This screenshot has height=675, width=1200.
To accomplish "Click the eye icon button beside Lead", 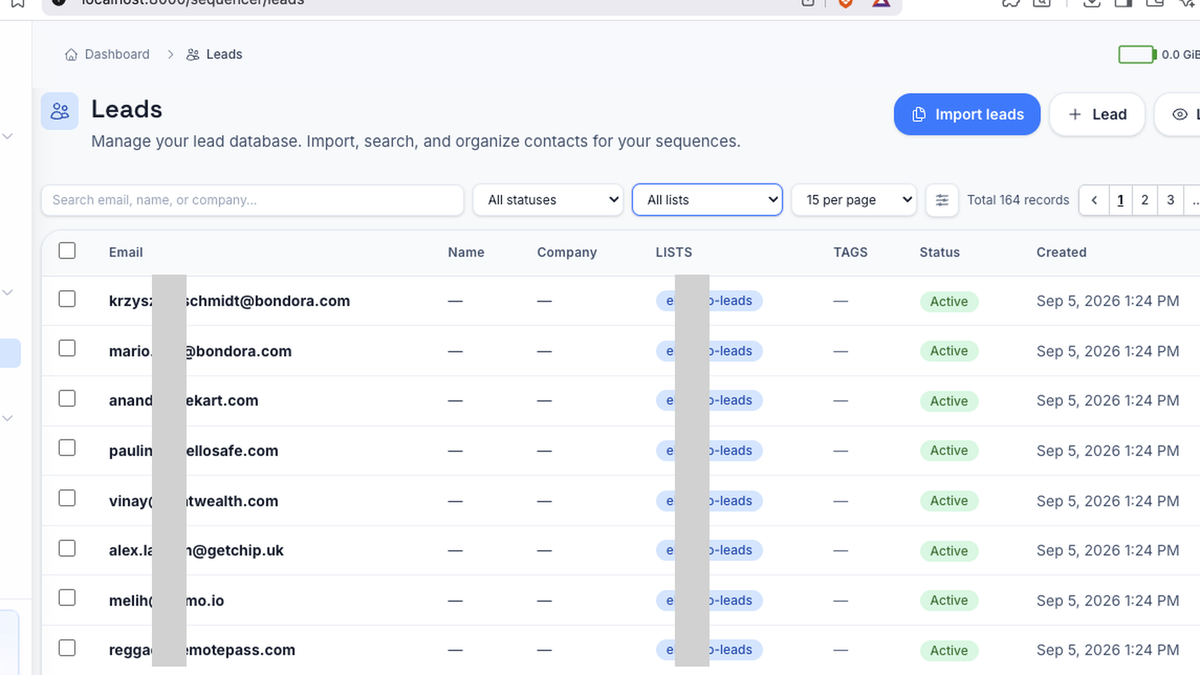I will click(1180, 114).
